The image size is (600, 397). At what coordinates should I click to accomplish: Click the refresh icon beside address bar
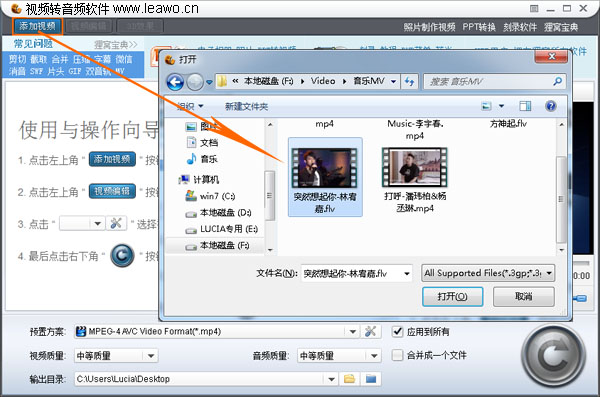[409, 82]
